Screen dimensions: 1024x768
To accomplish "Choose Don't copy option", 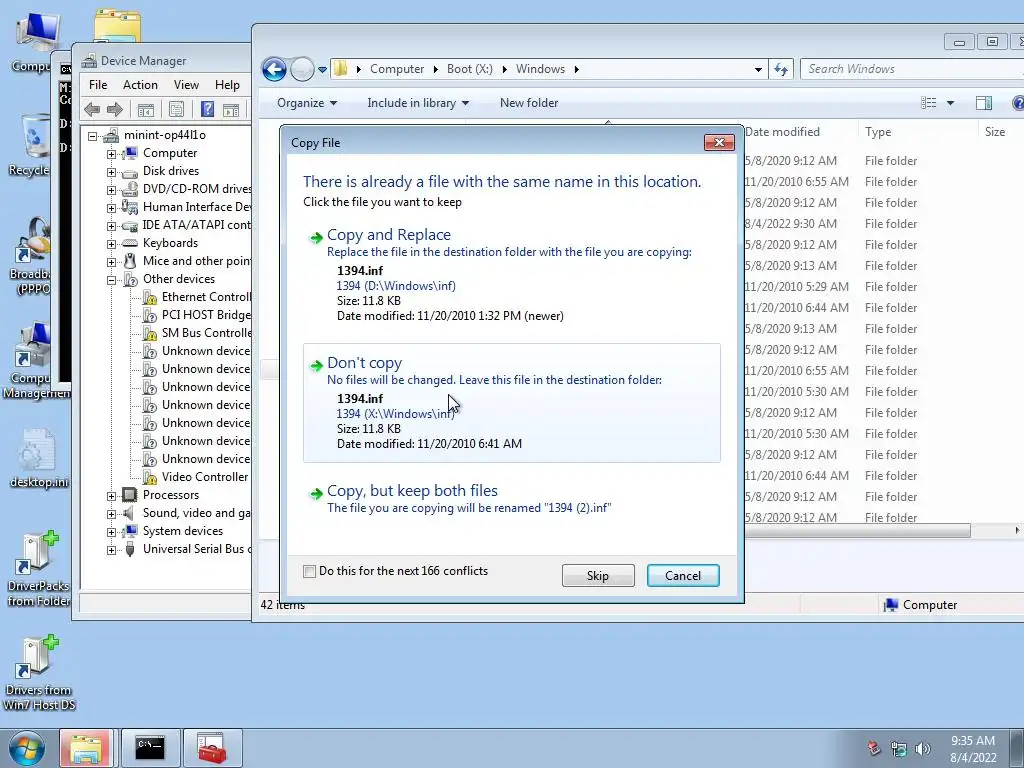I will tap(512, 403).
